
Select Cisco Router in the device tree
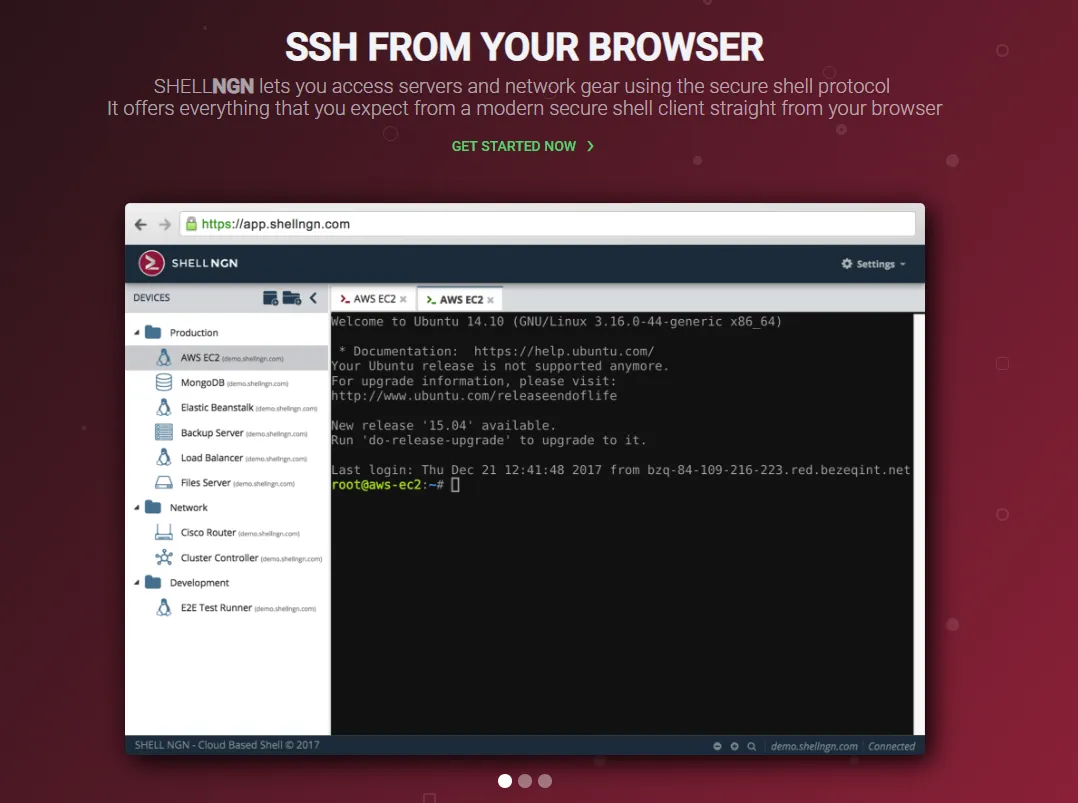coord(228,533)
